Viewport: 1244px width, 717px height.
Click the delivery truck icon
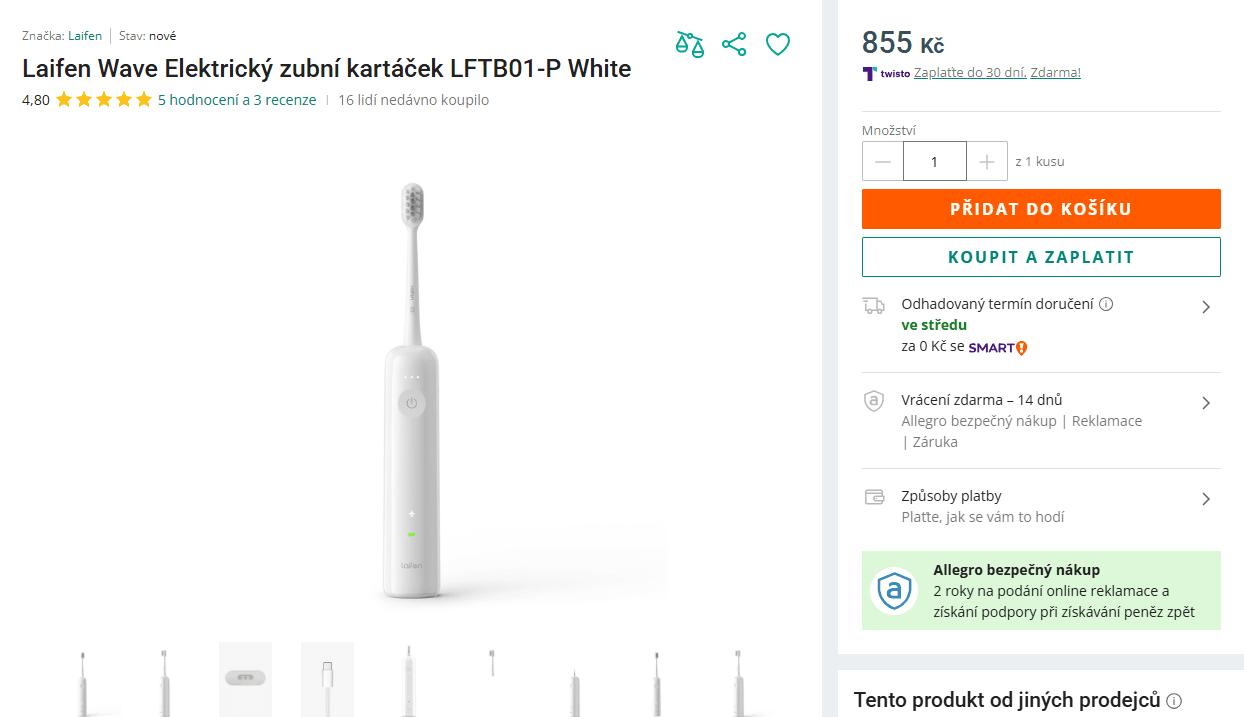pyautogui.click(x=875, y=303)
